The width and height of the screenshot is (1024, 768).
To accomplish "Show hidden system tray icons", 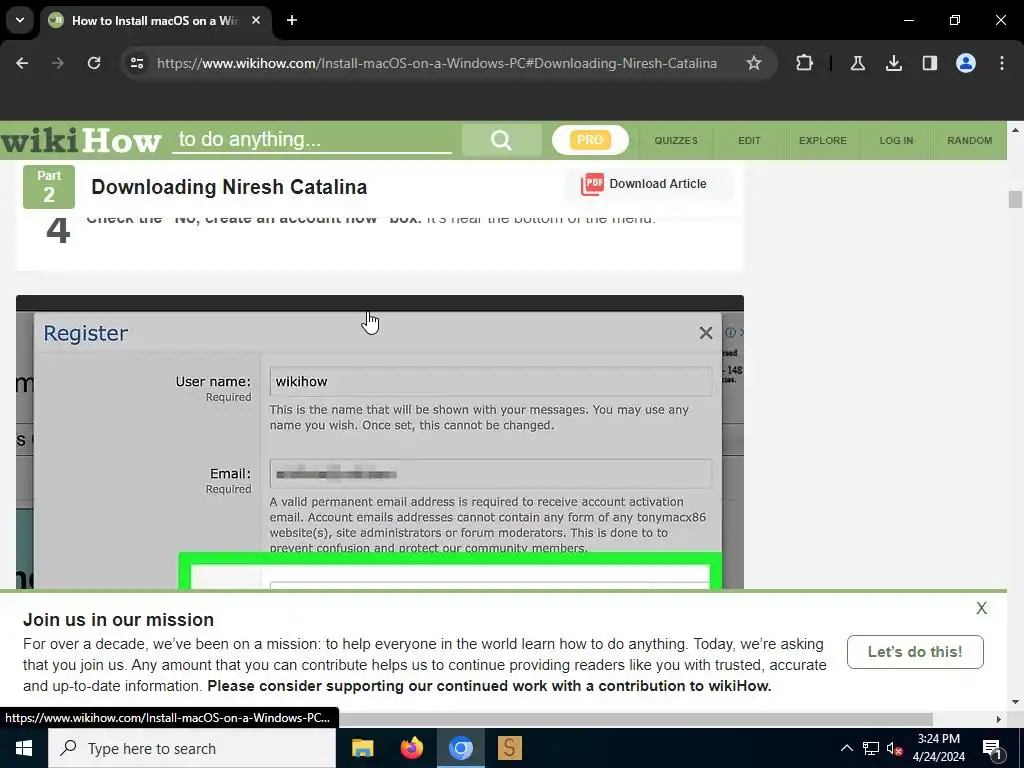I will [846, 748].
